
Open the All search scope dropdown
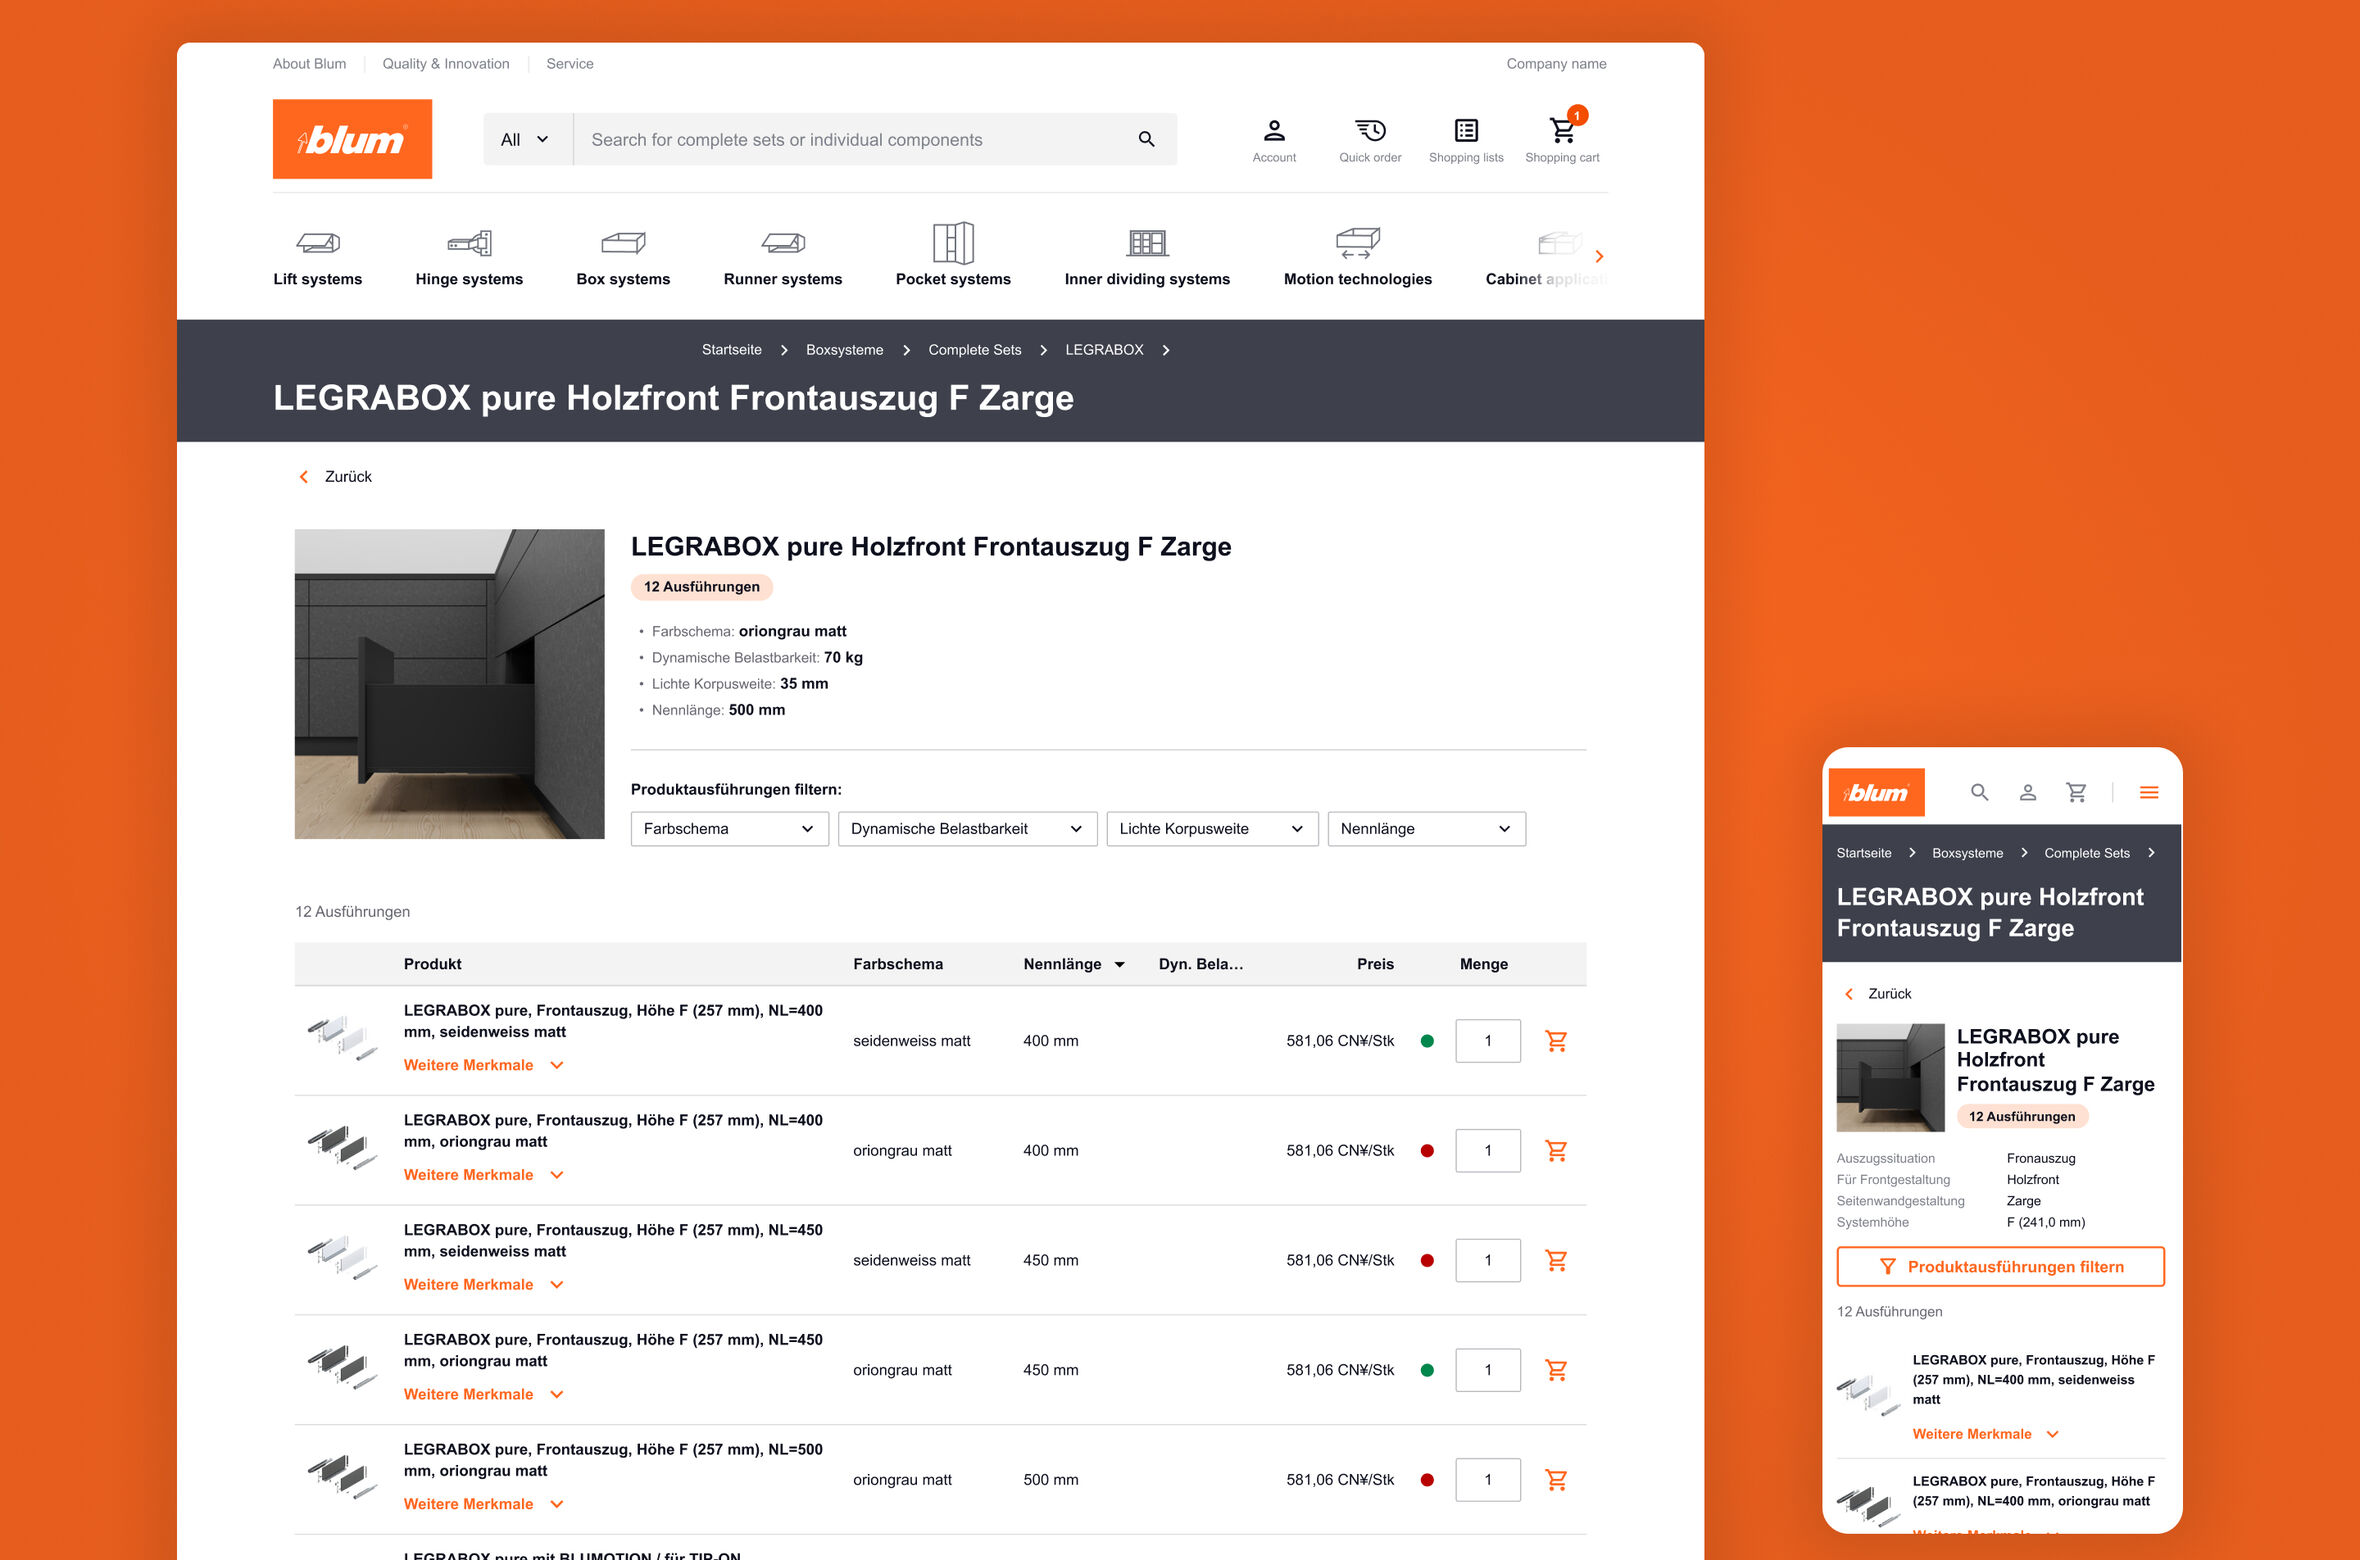pos(524,139)
